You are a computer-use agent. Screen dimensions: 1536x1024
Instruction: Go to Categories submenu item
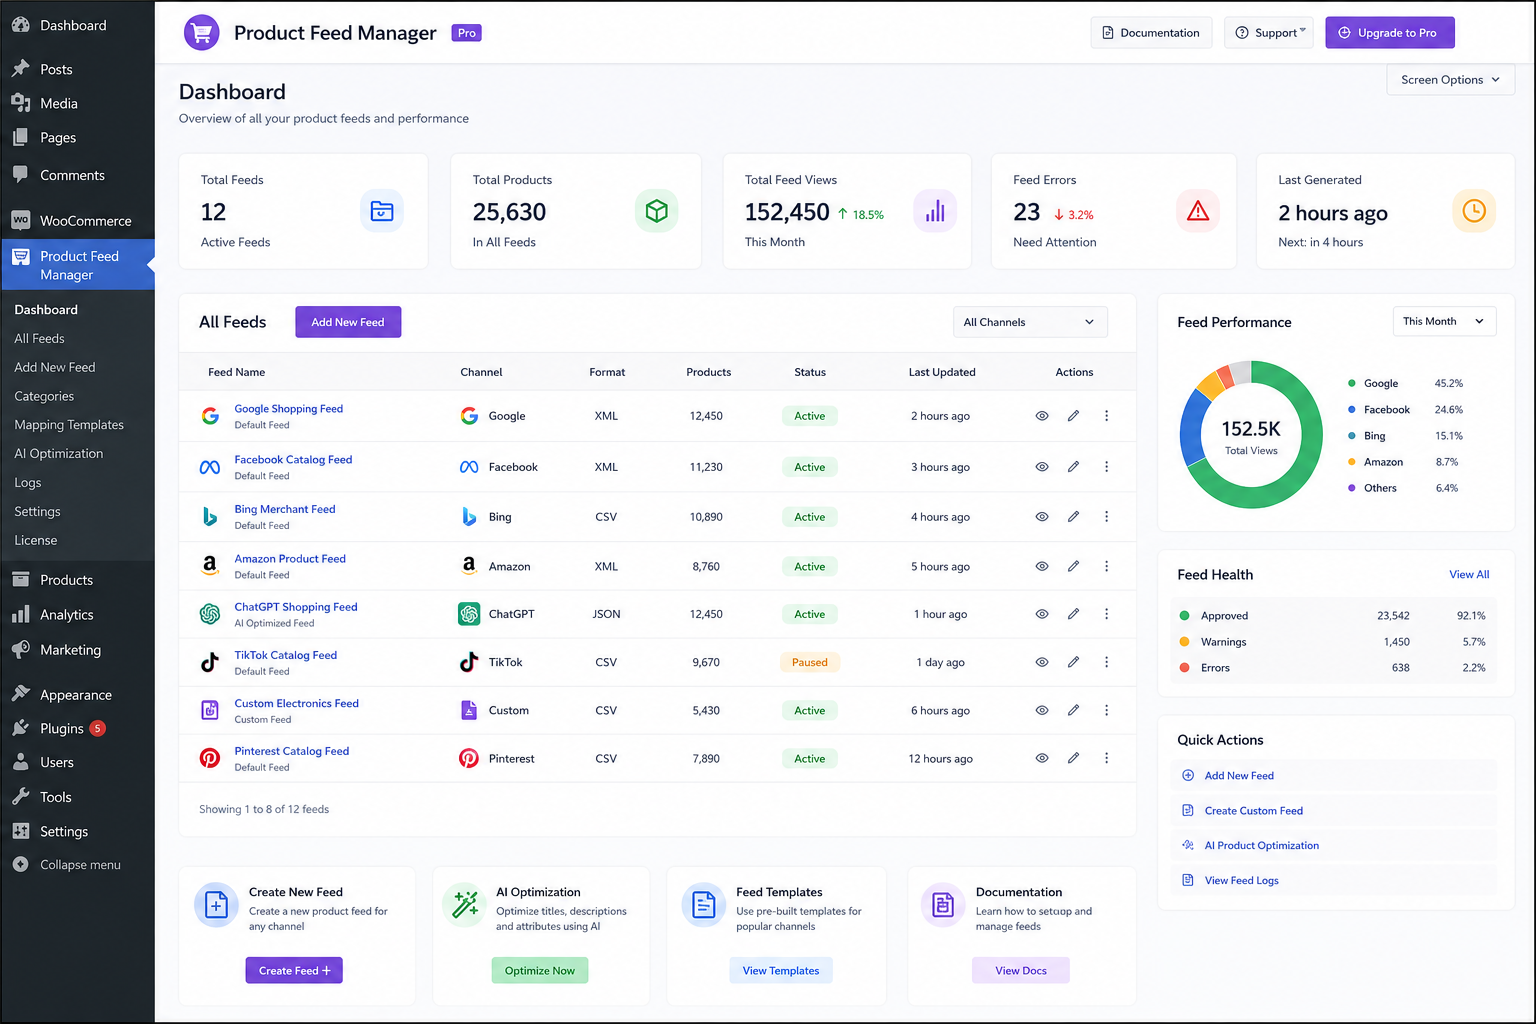pos(44,397)
